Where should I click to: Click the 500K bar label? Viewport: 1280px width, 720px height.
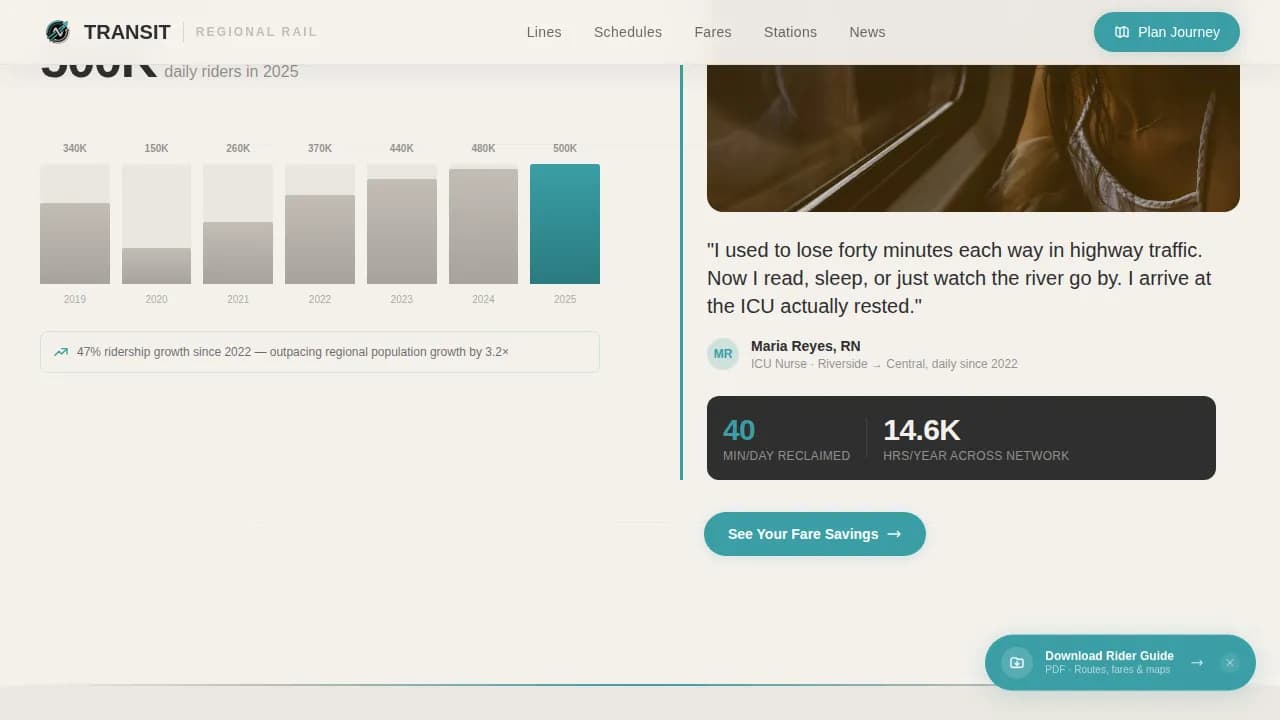565,148
